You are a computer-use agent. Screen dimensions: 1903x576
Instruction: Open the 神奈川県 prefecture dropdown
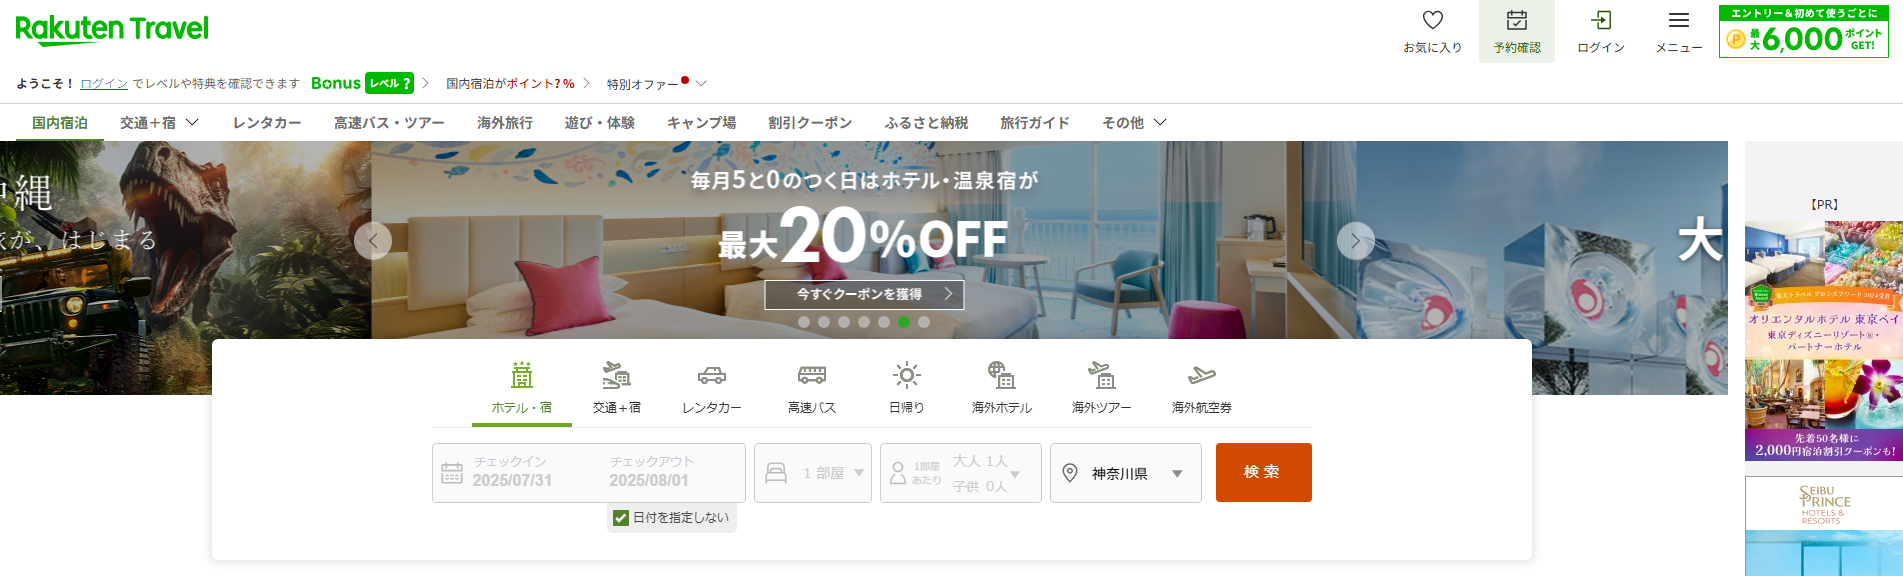pos(1125,473)
